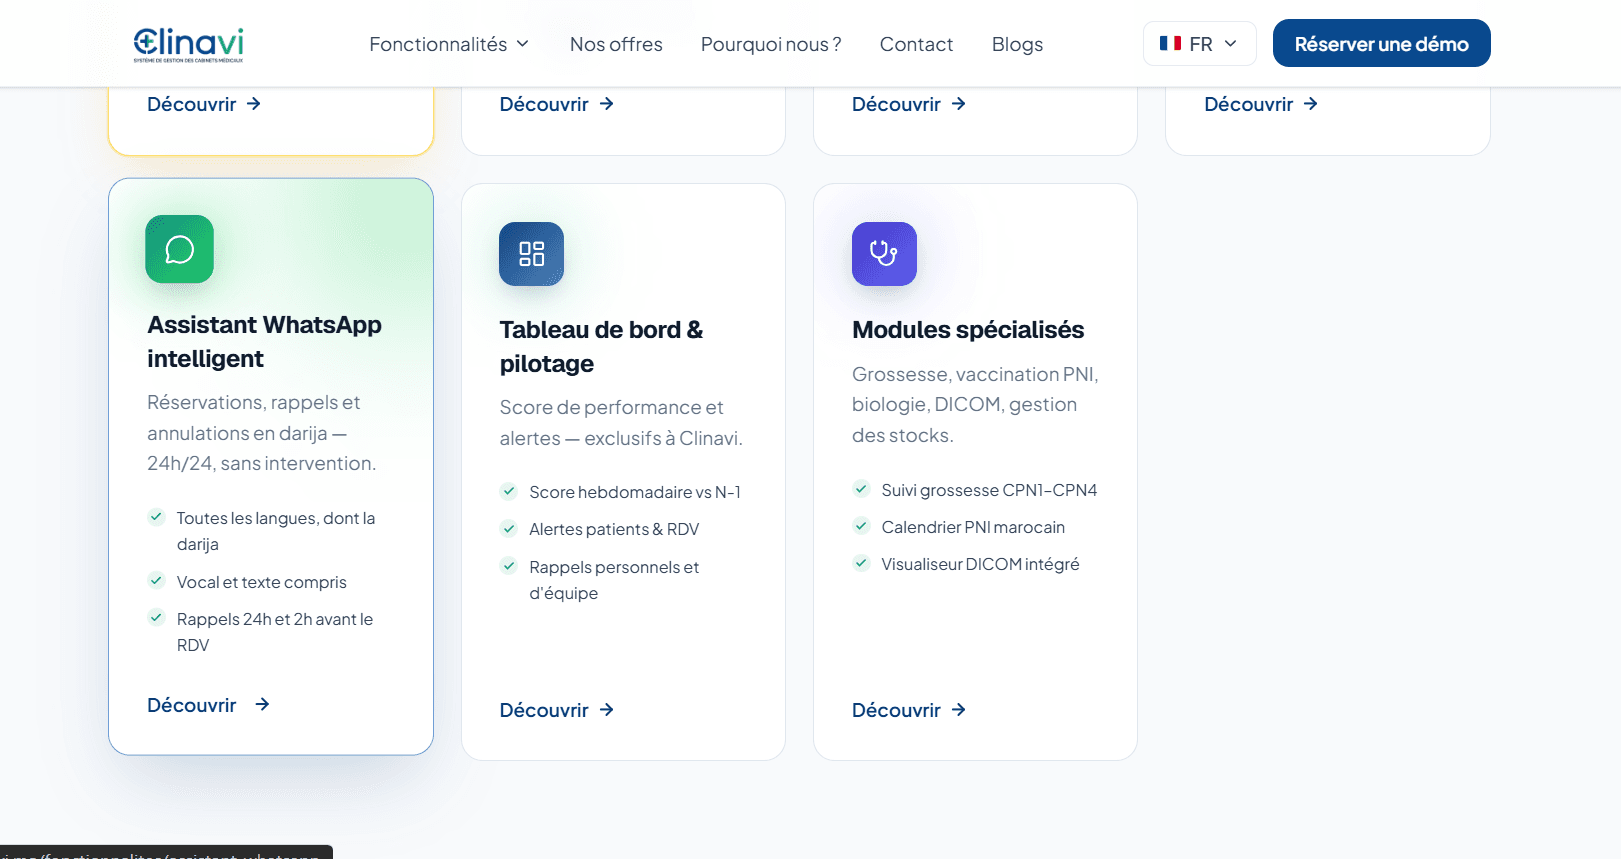Screen dimensions: 1621x859
Task: Select the Assistant WhatsApp intelligent heading
Action: 265,342
